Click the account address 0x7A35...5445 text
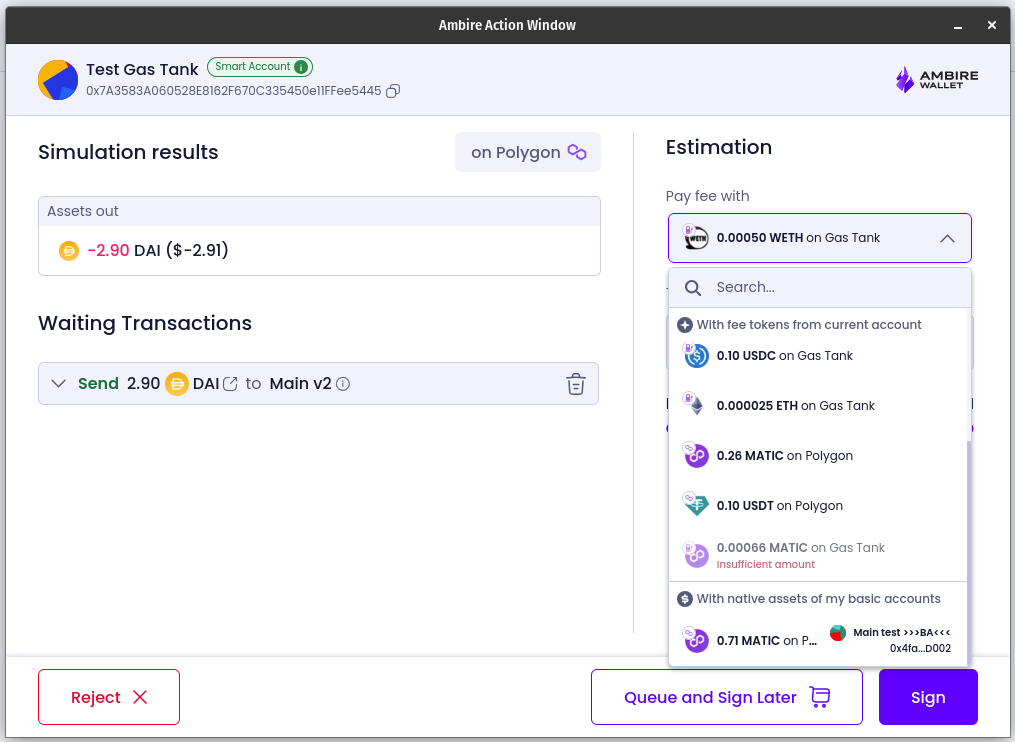The image size is (1015, 742). tap(234, 91)
